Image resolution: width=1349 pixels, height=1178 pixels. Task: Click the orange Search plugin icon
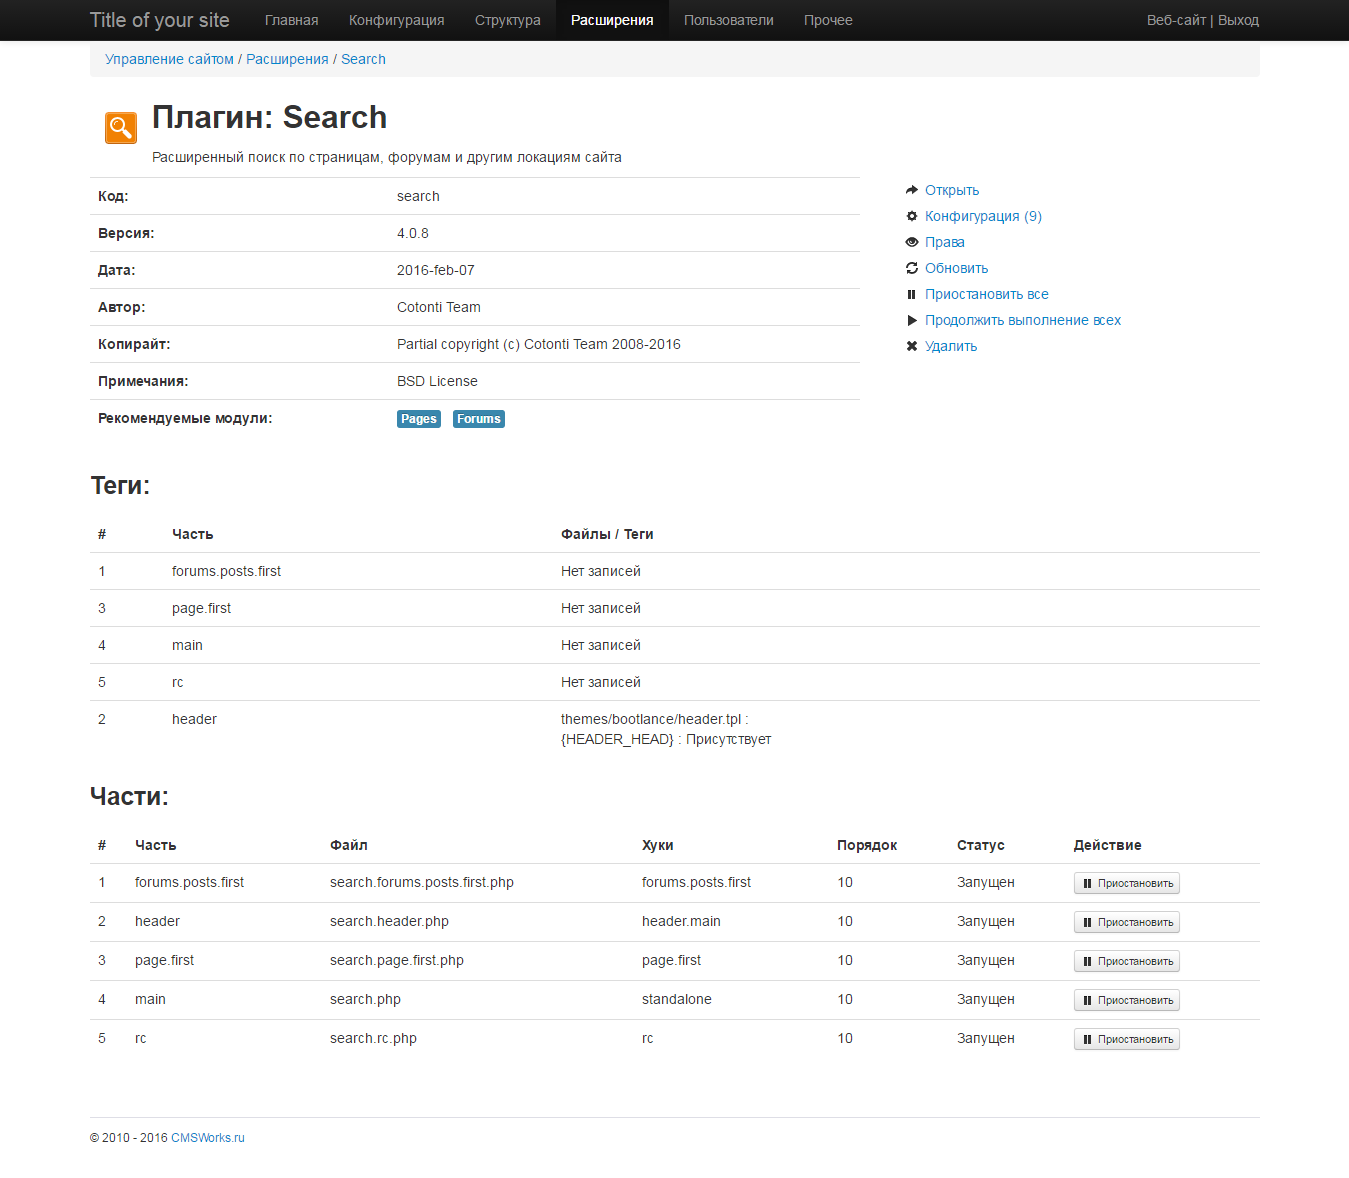pyautogui.click(x=121, y=128)
